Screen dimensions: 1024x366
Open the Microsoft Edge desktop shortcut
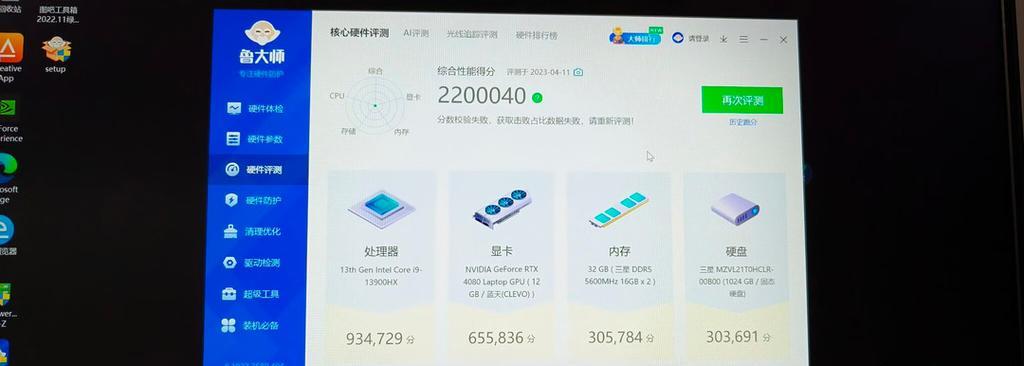click(x=8, y=179)
